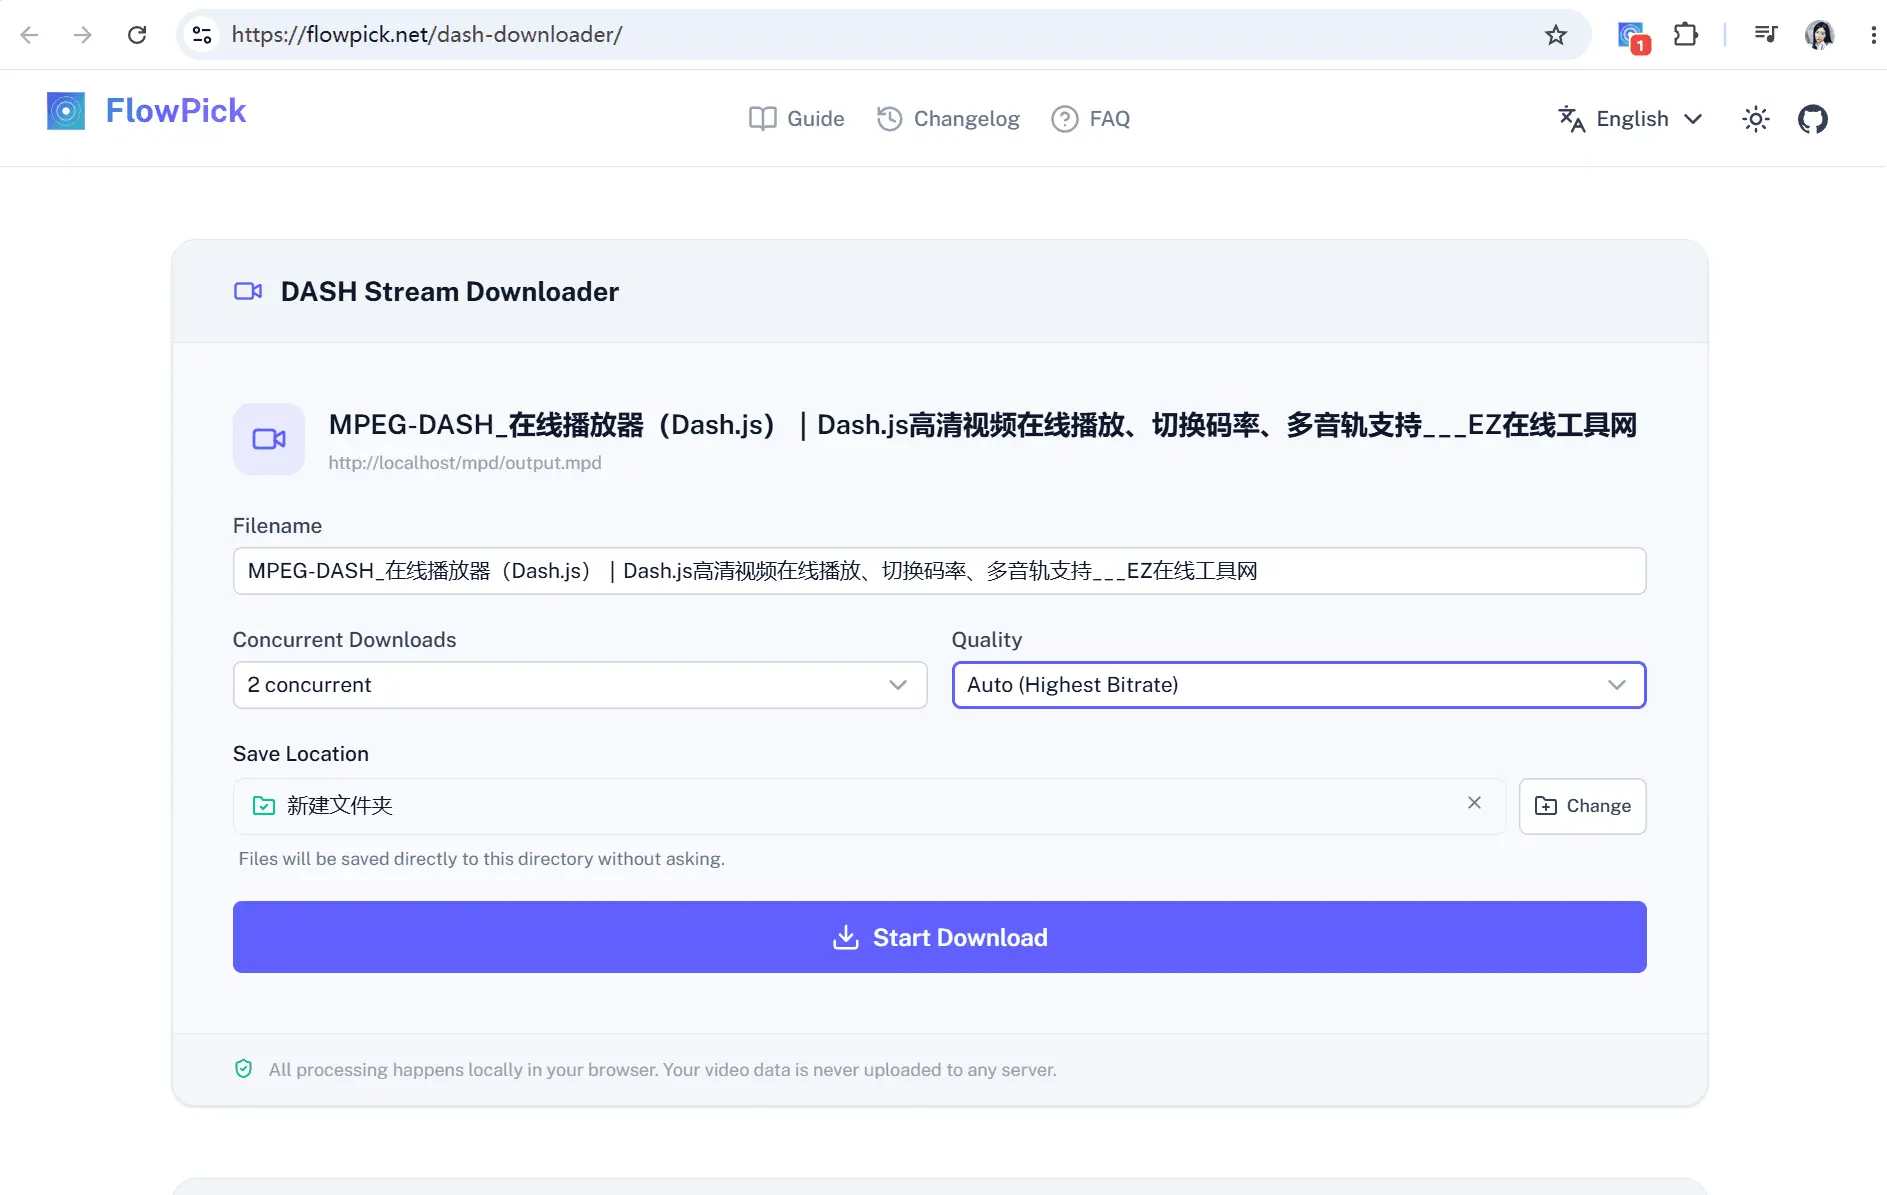Click the video camera icon beside DASH Stream Downloader
The height and width of the screenshot is (1195, 1887).
248,291
